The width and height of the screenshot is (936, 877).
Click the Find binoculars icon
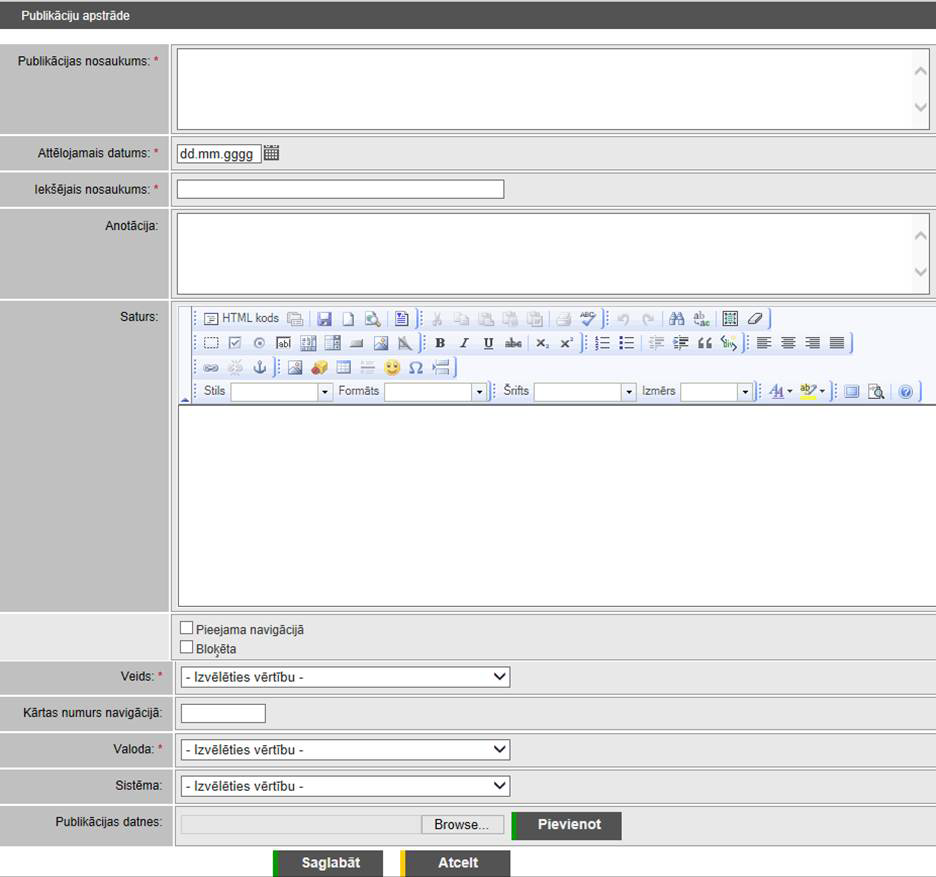pyautogui.click(x=677, y=319)
